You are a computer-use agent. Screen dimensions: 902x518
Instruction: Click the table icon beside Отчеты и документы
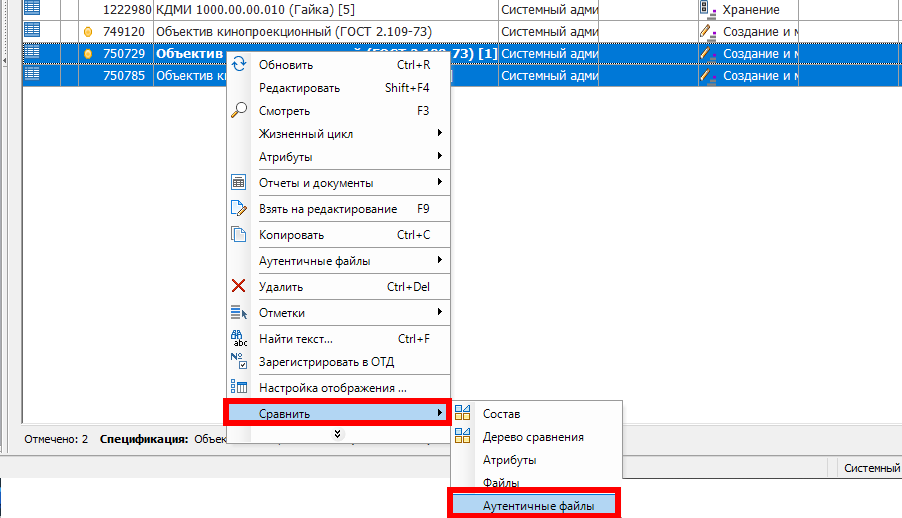(x=239, y=183)
